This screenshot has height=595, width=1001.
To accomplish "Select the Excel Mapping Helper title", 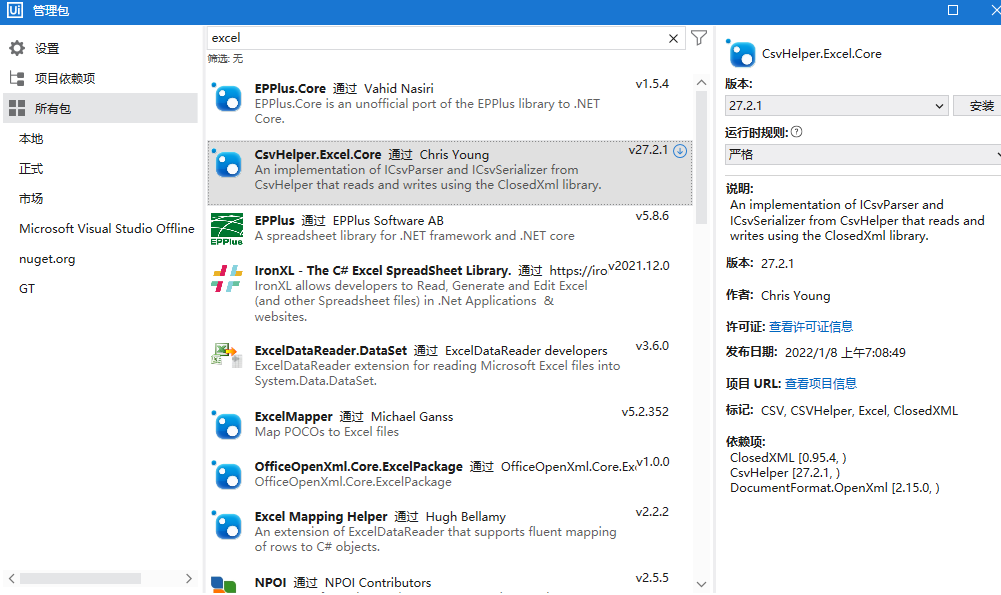I will tap(320, 516).
